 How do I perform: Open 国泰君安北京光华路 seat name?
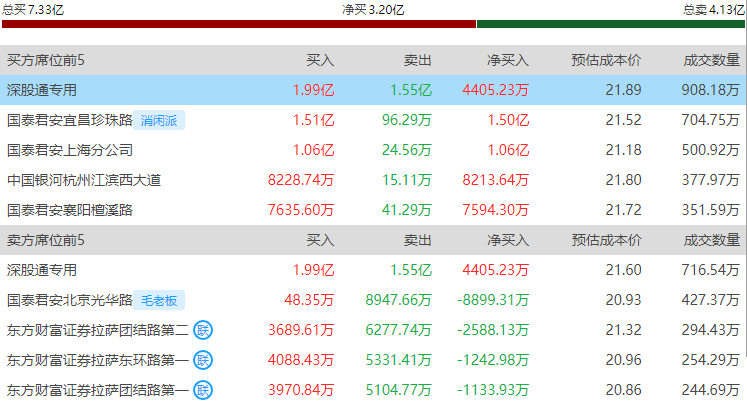[70, 300]
